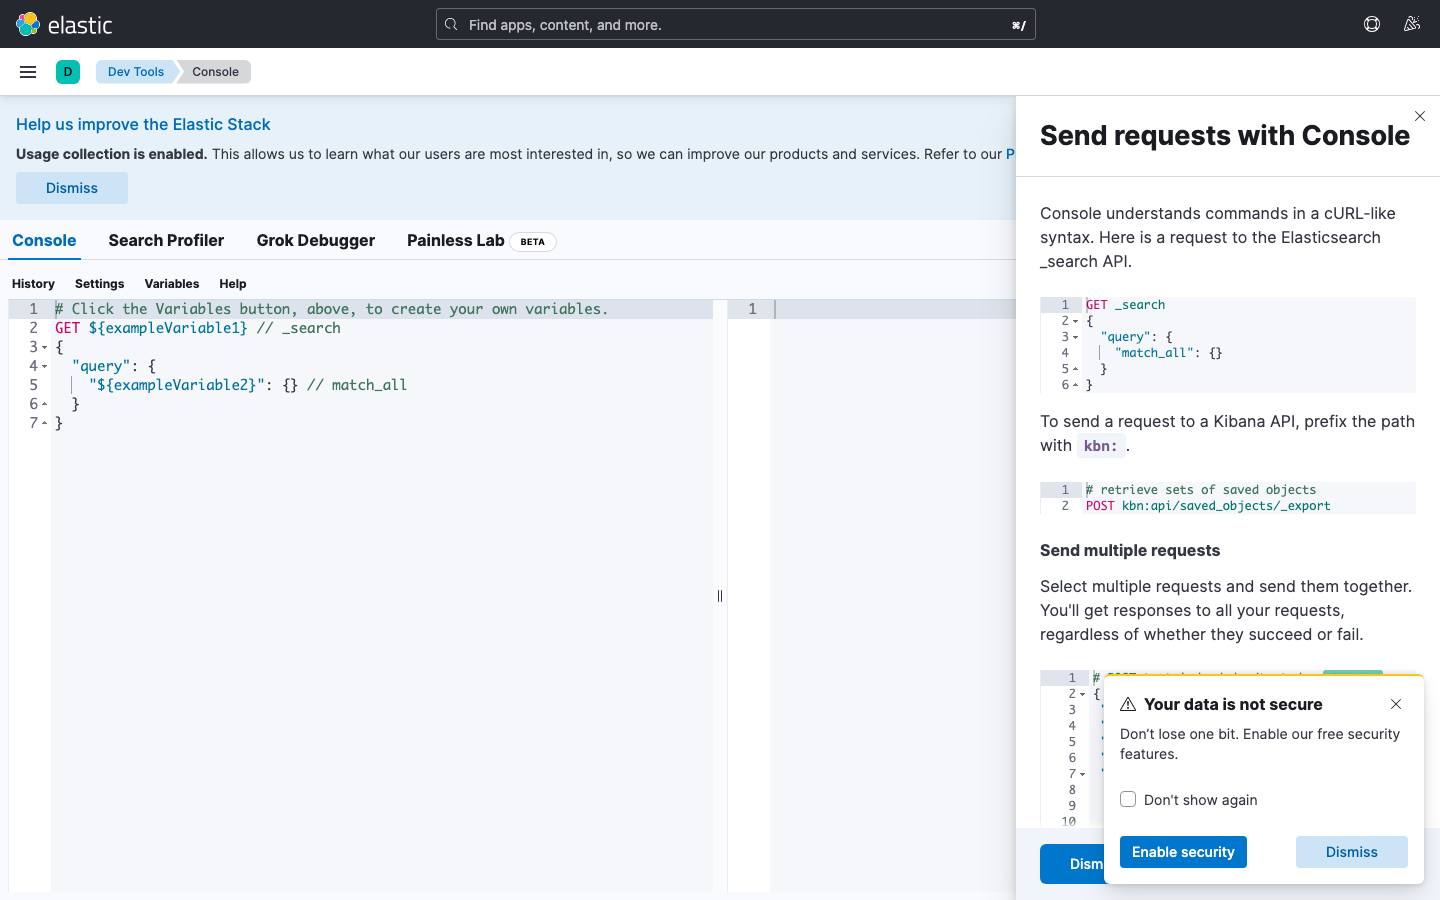Open the Grok Debugger tab
The image size is (1440, 900).
(x=316, y=240)
